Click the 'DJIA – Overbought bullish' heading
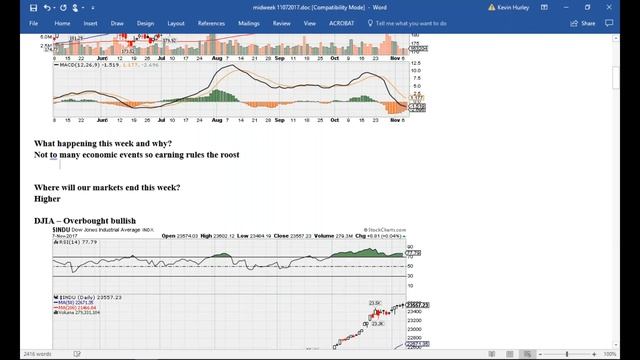This screenshot has width=640, height=360. point(85,221)
